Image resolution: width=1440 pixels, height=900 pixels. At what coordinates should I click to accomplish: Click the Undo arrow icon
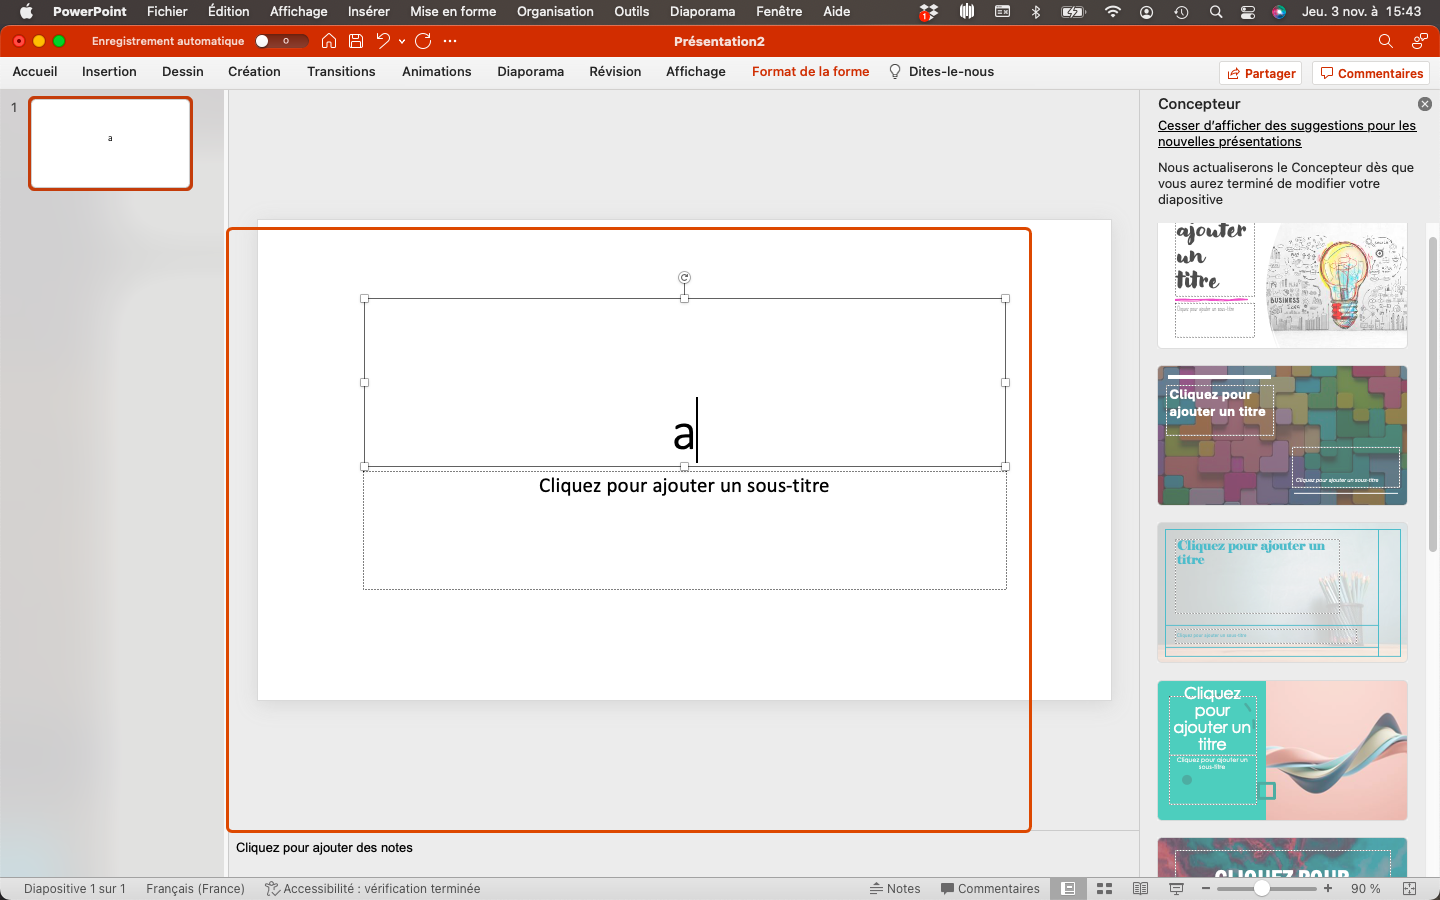pos(382,41)
